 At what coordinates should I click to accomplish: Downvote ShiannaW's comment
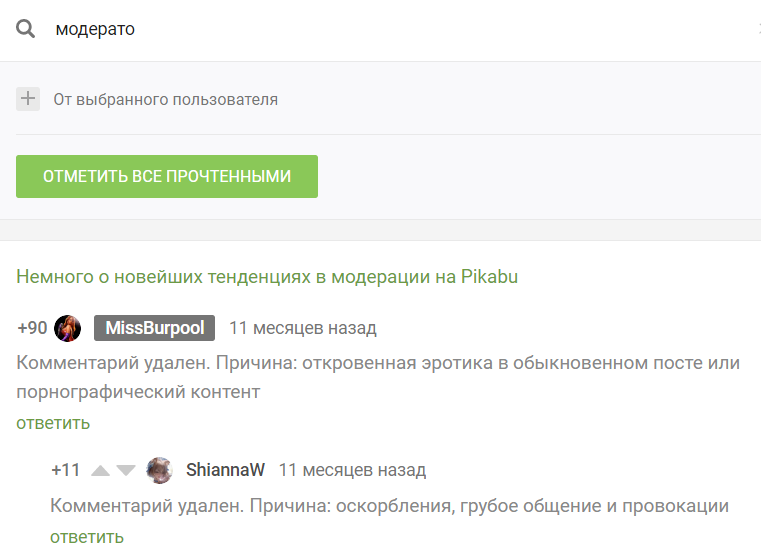click(126, 470)
